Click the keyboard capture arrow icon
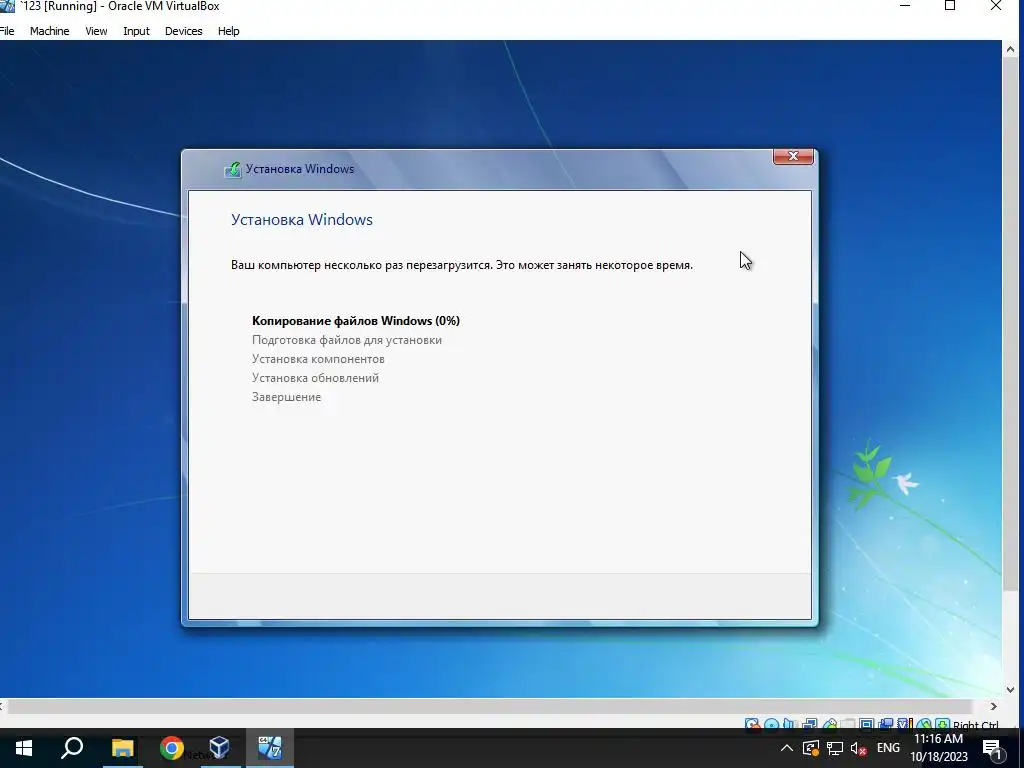The image size is (1024, 768). coord(942,724)
